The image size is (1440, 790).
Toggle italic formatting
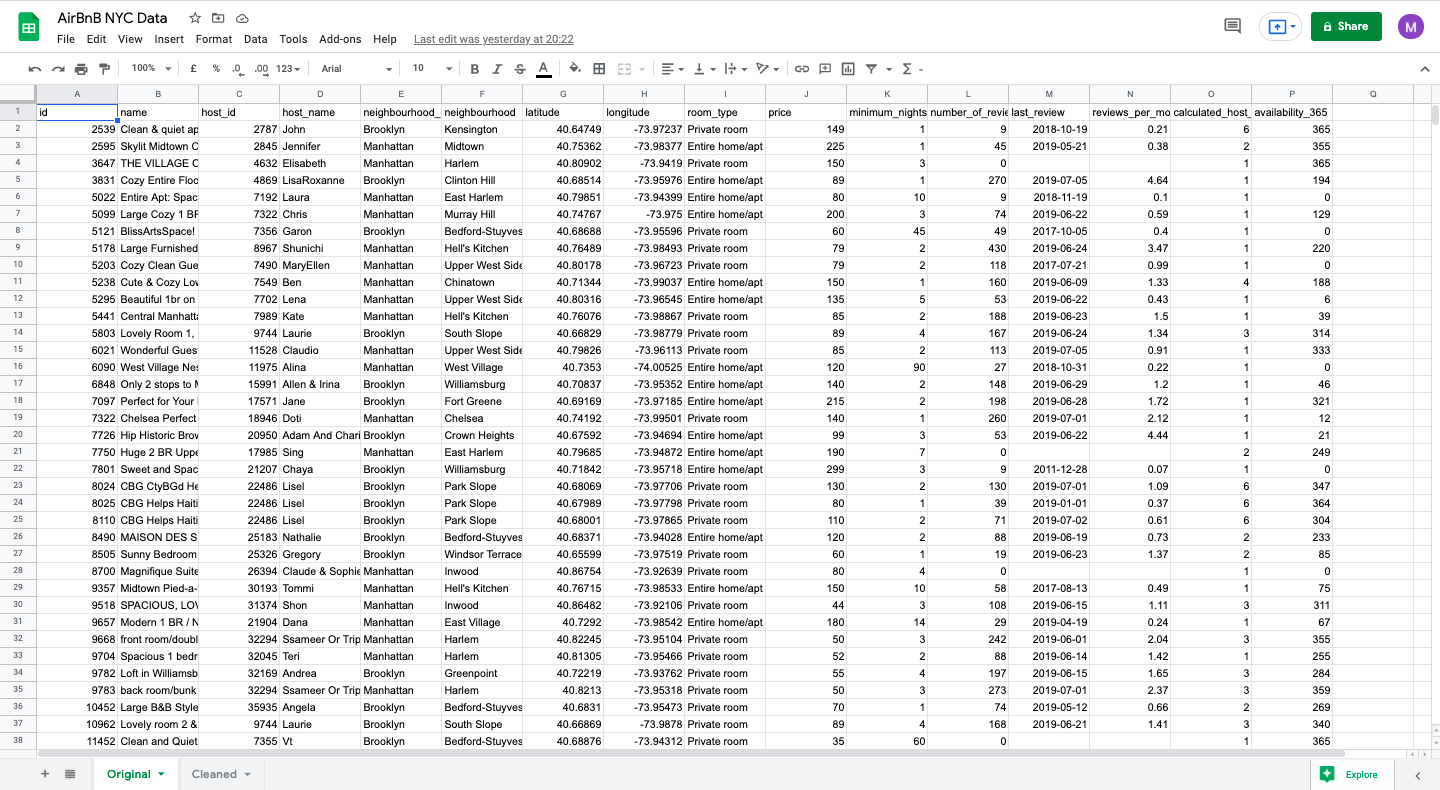497,69
